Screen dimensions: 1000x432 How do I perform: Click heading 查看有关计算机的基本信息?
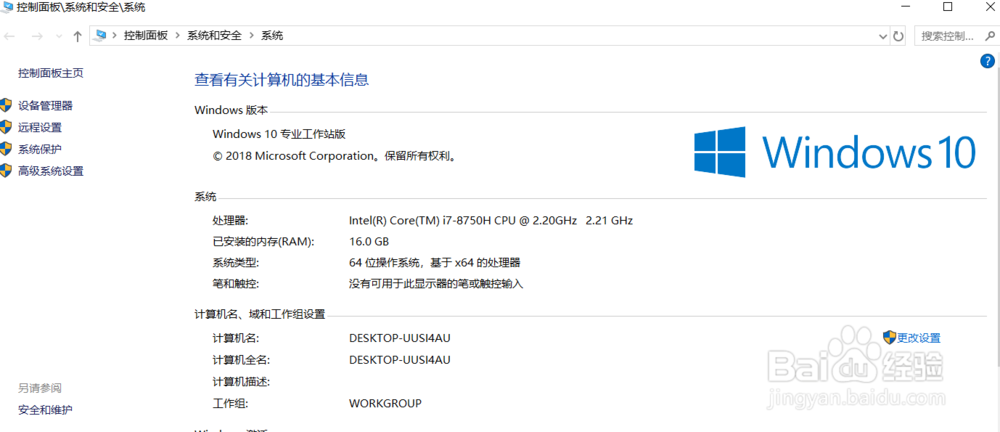tap(281, 80)
